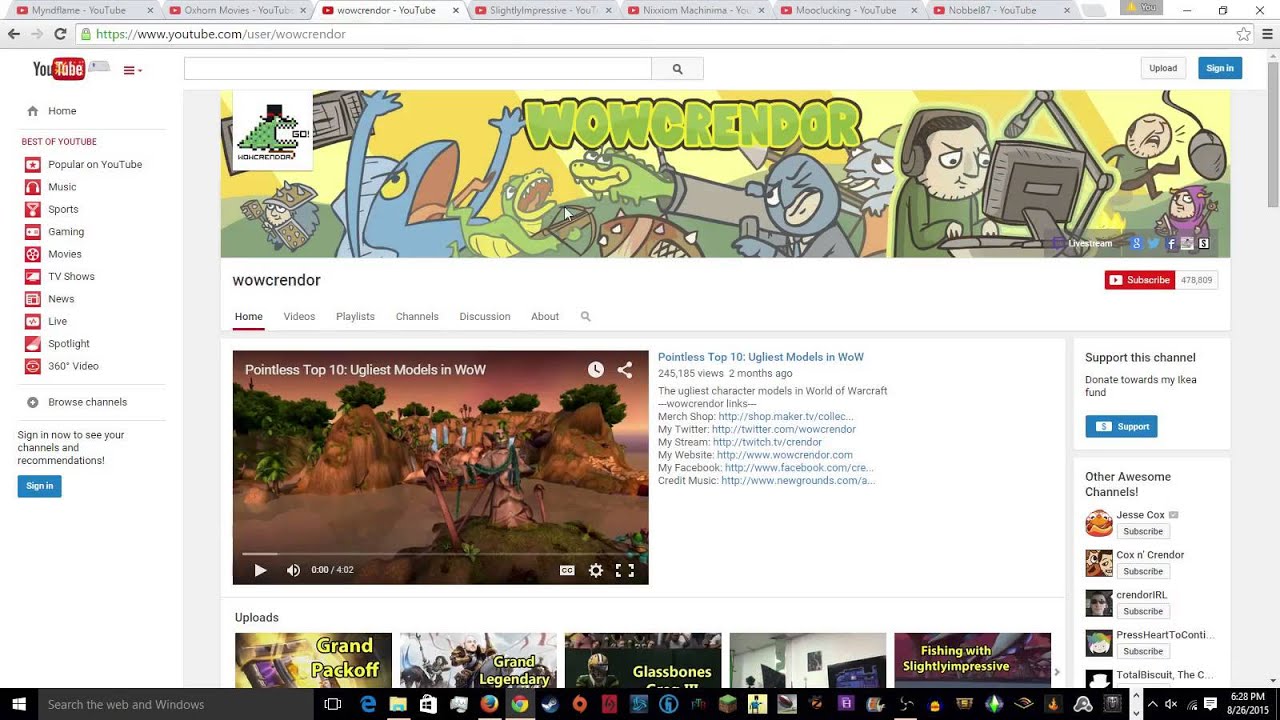Open the Chrome menu
The width and height of the screenshot is (1280, 720).
(1267, 34)
